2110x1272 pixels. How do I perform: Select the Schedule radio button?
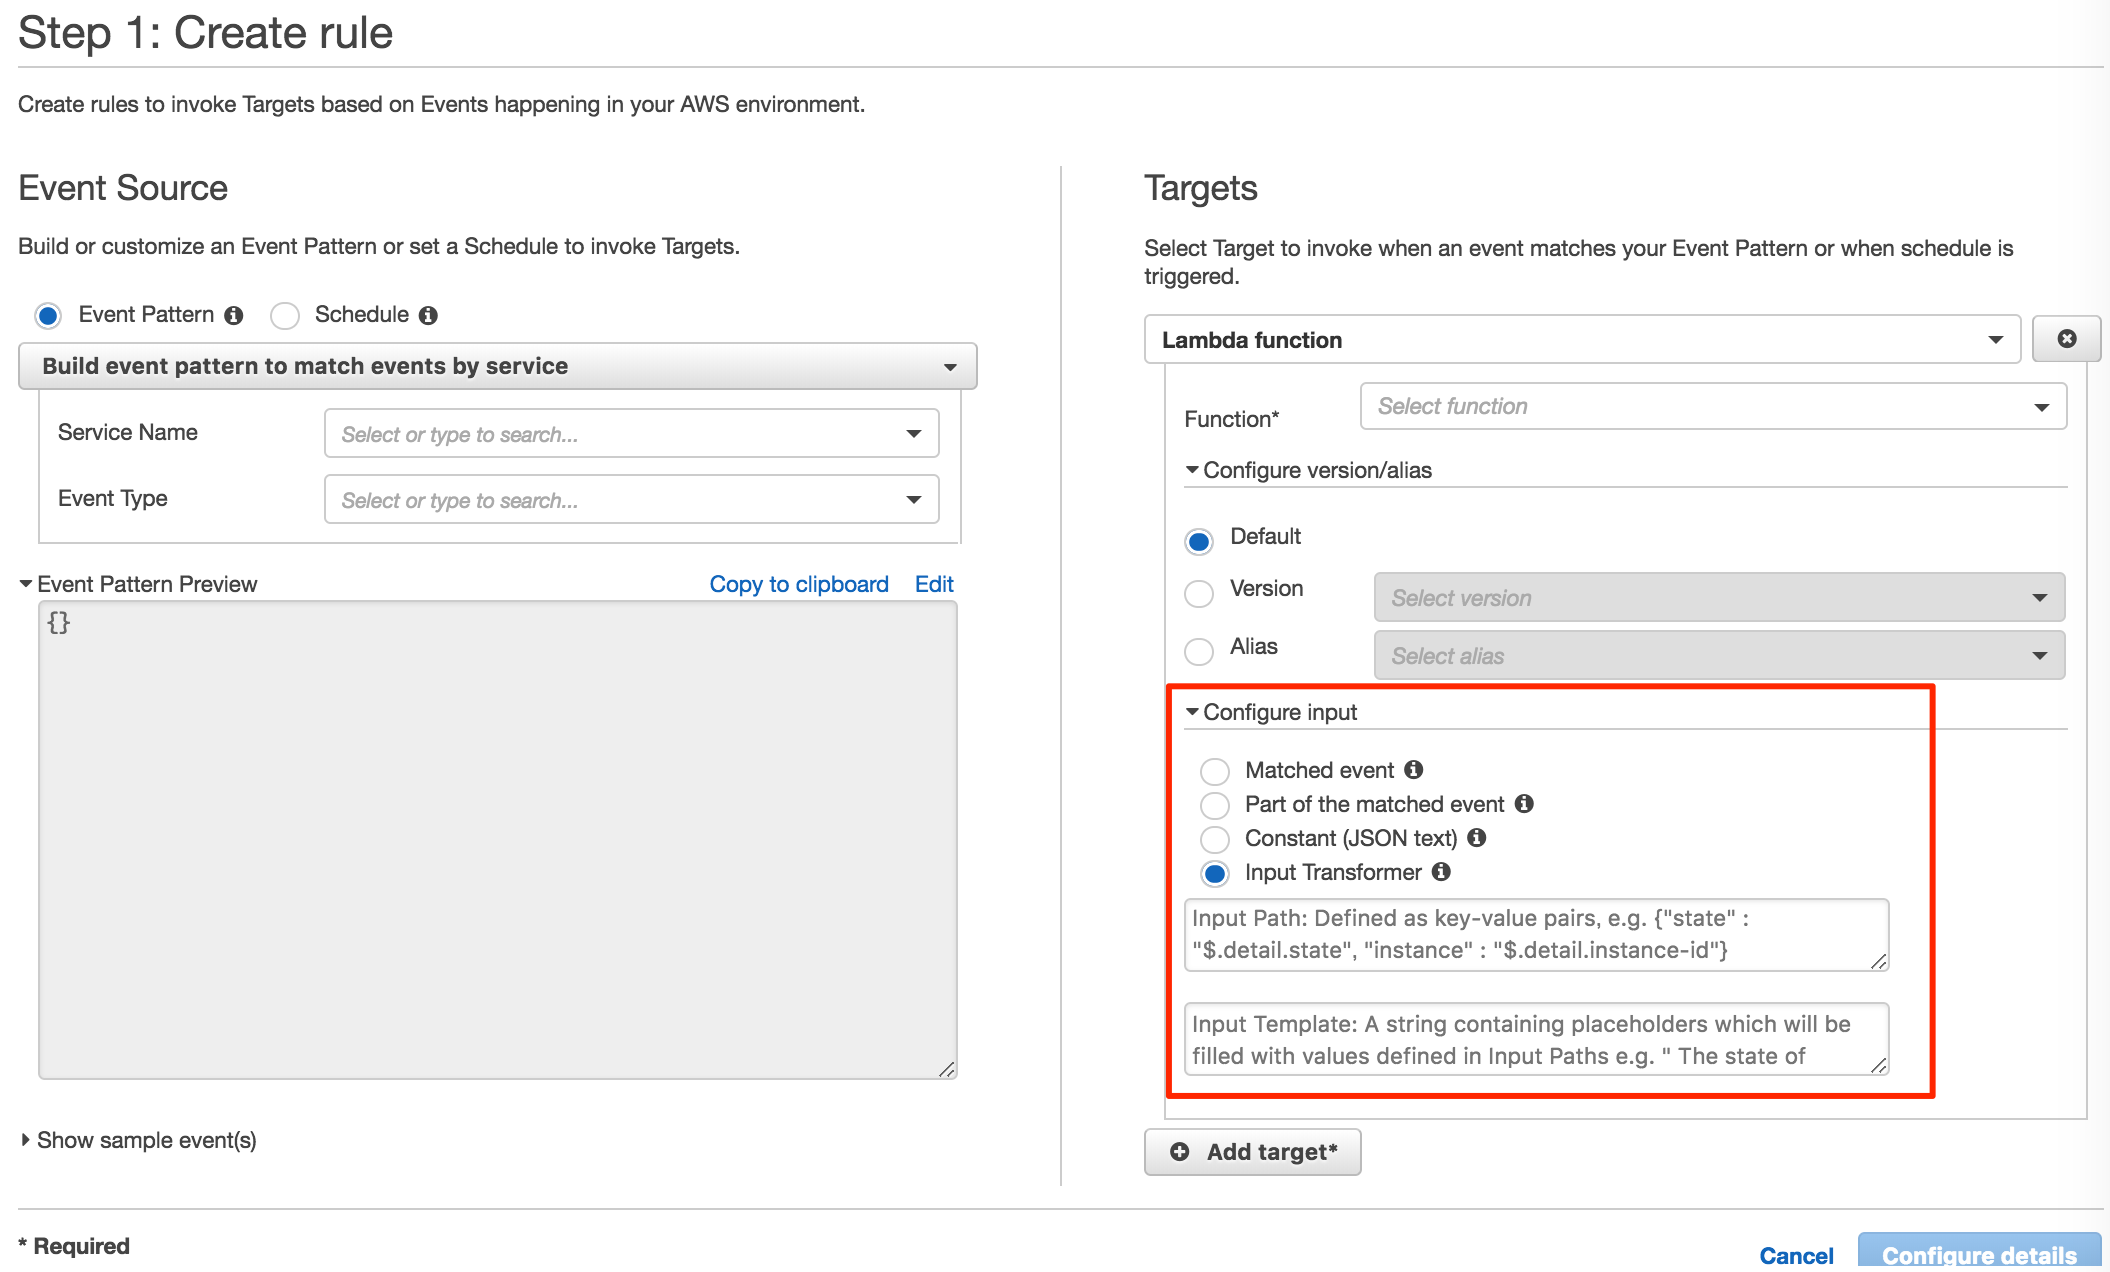(x=285, y=315)
